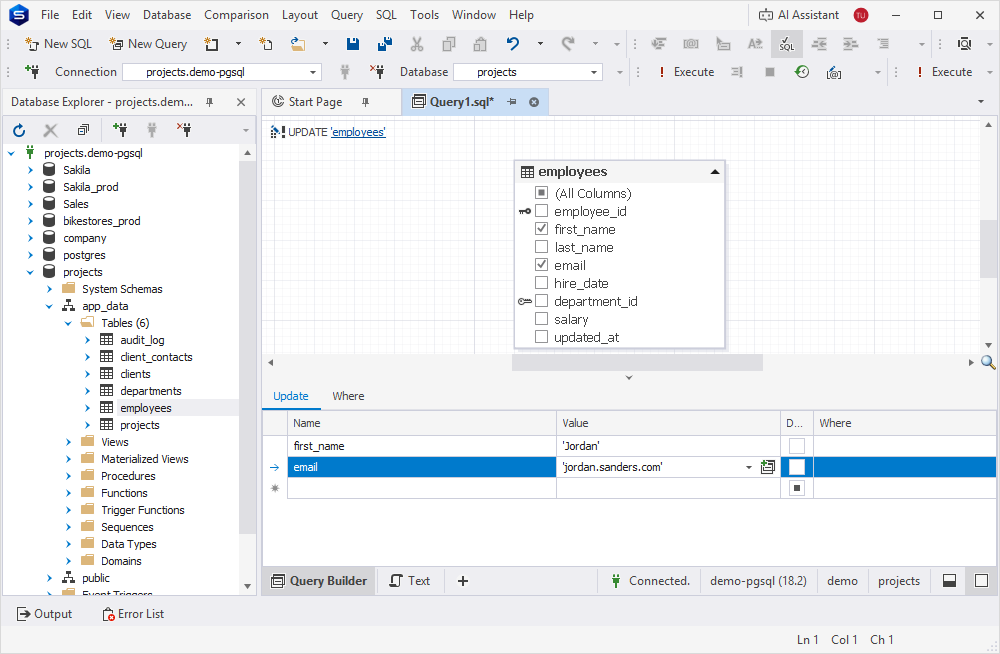Open the Database dropdown

coord(594,72)
